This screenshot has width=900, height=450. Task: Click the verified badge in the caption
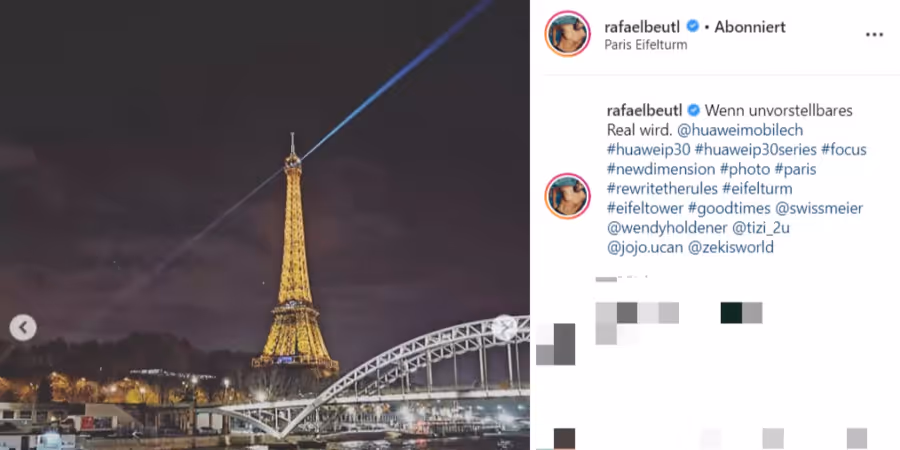pyautogui.click(x=693, y=110)
